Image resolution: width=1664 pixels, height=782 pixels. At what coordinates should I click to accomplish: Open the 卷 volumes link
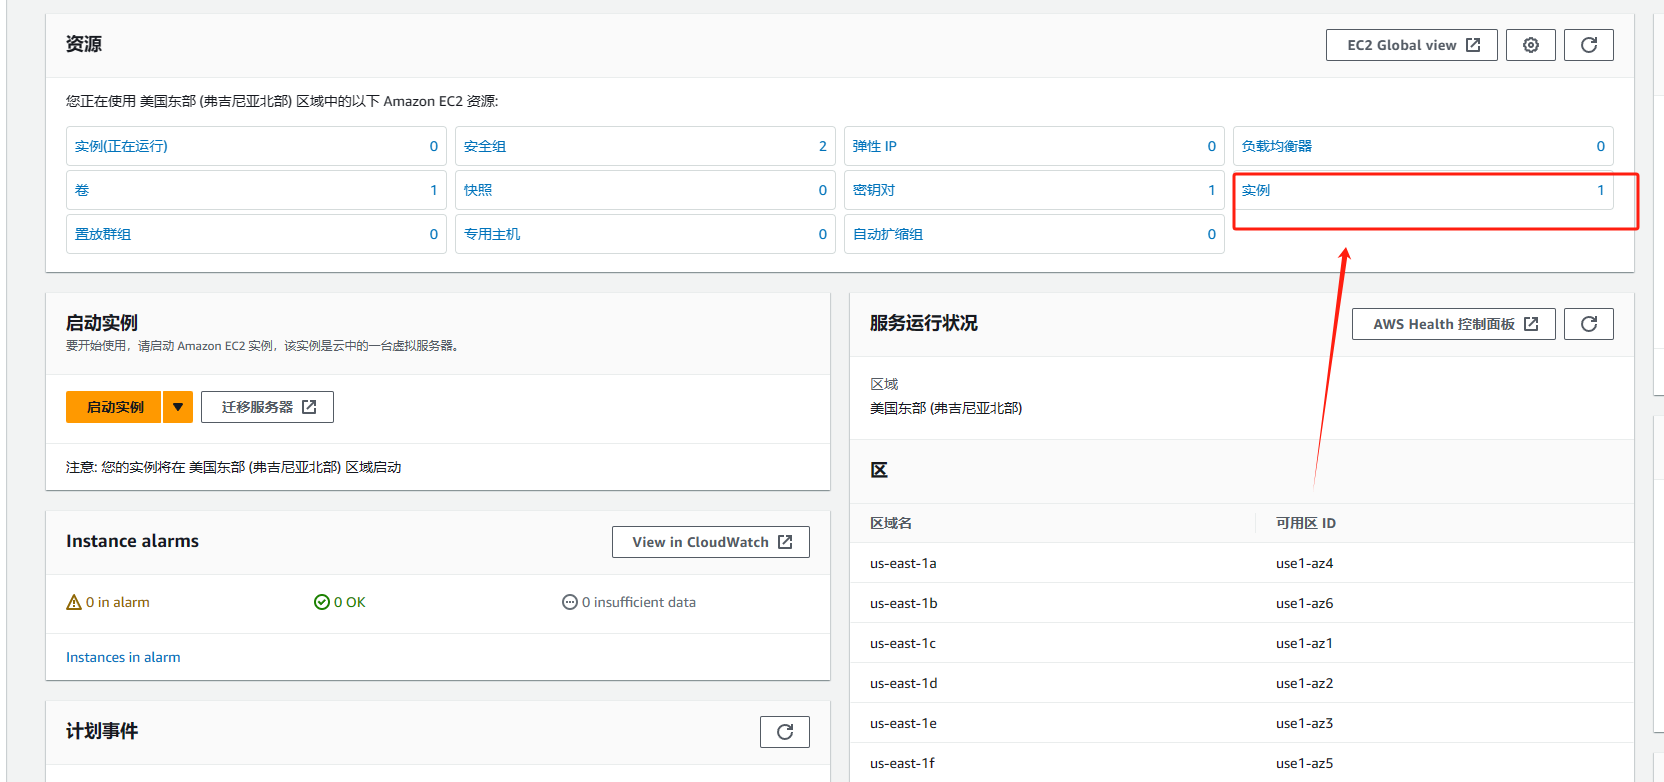(x=82, y=190)
